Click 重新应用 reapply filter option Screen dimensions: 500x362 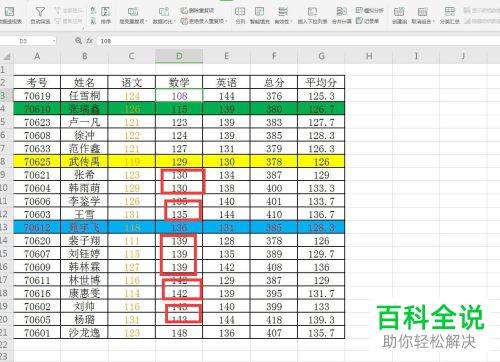tap(68, 21)
